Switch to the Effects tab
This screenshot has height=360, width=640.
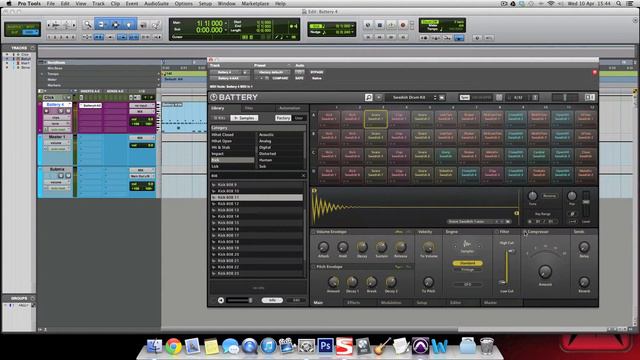click(353, 303)
